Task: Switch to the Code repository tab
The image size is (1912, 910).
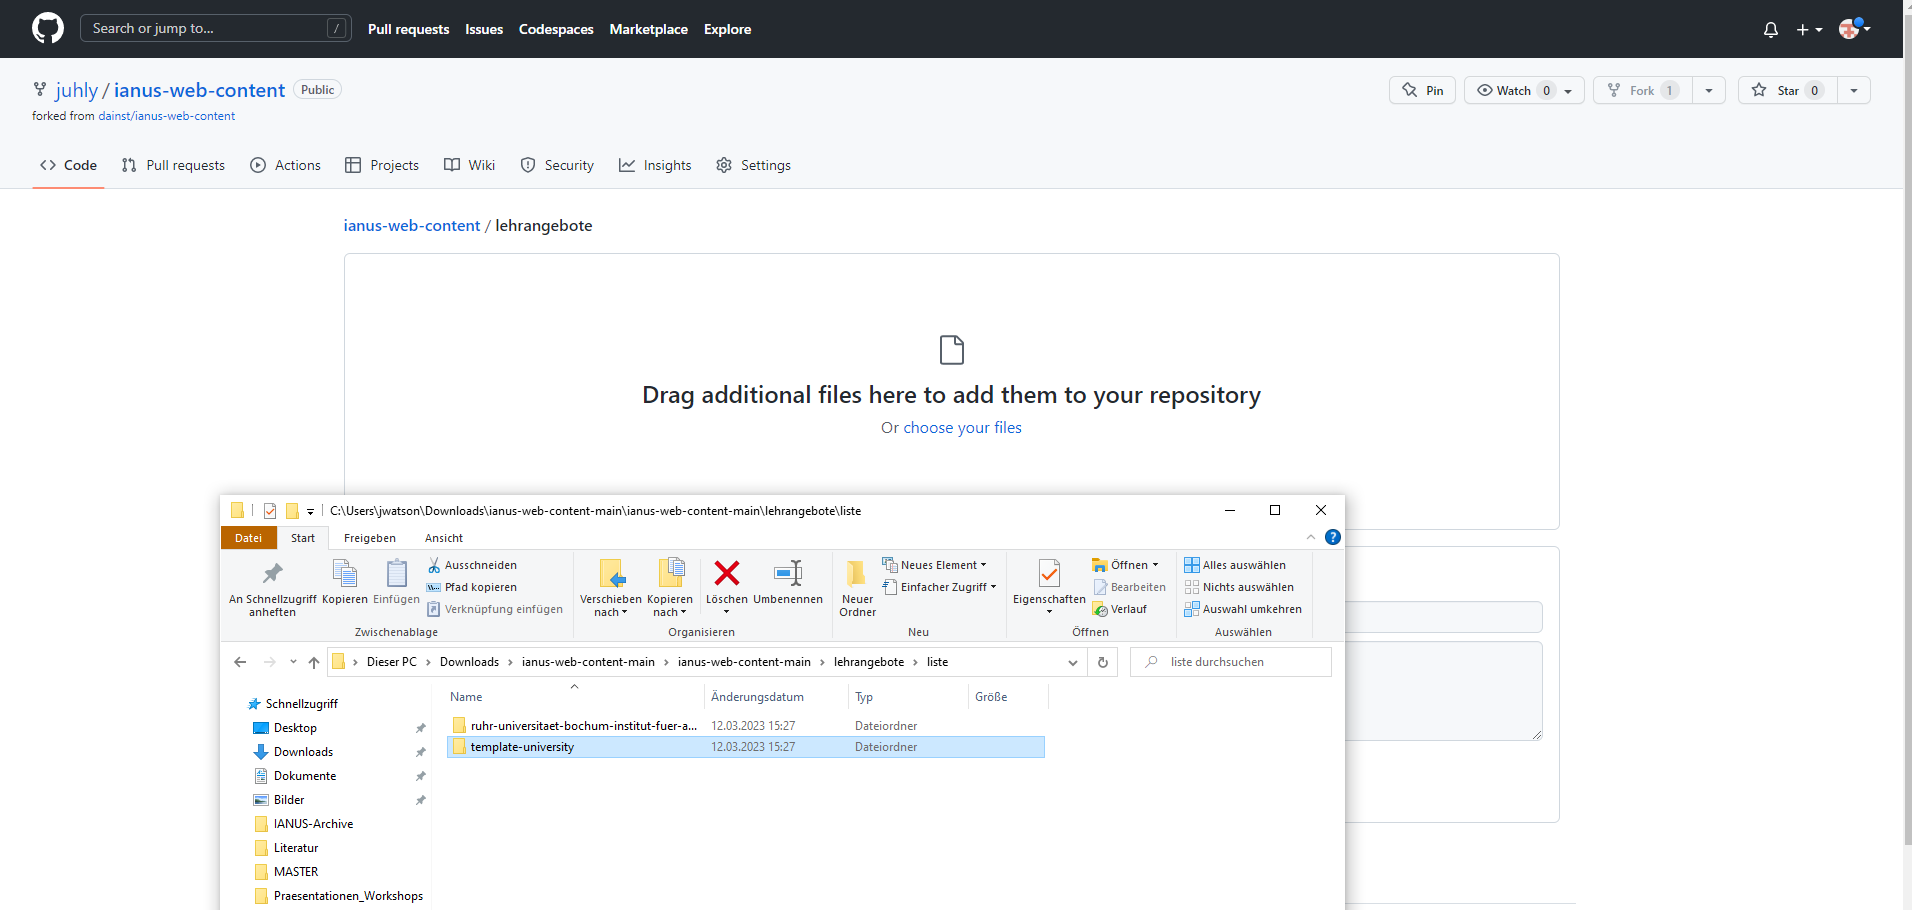Action: [x=68, y=165]
